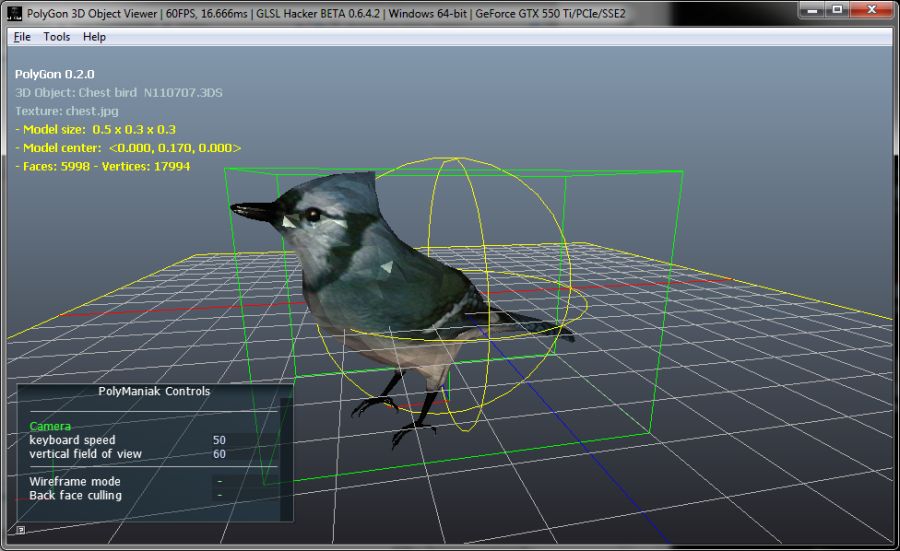The height and width of the screenshot is (551, 900).
Task: Click the keyboard speed value 50
Action: (219, 440)
